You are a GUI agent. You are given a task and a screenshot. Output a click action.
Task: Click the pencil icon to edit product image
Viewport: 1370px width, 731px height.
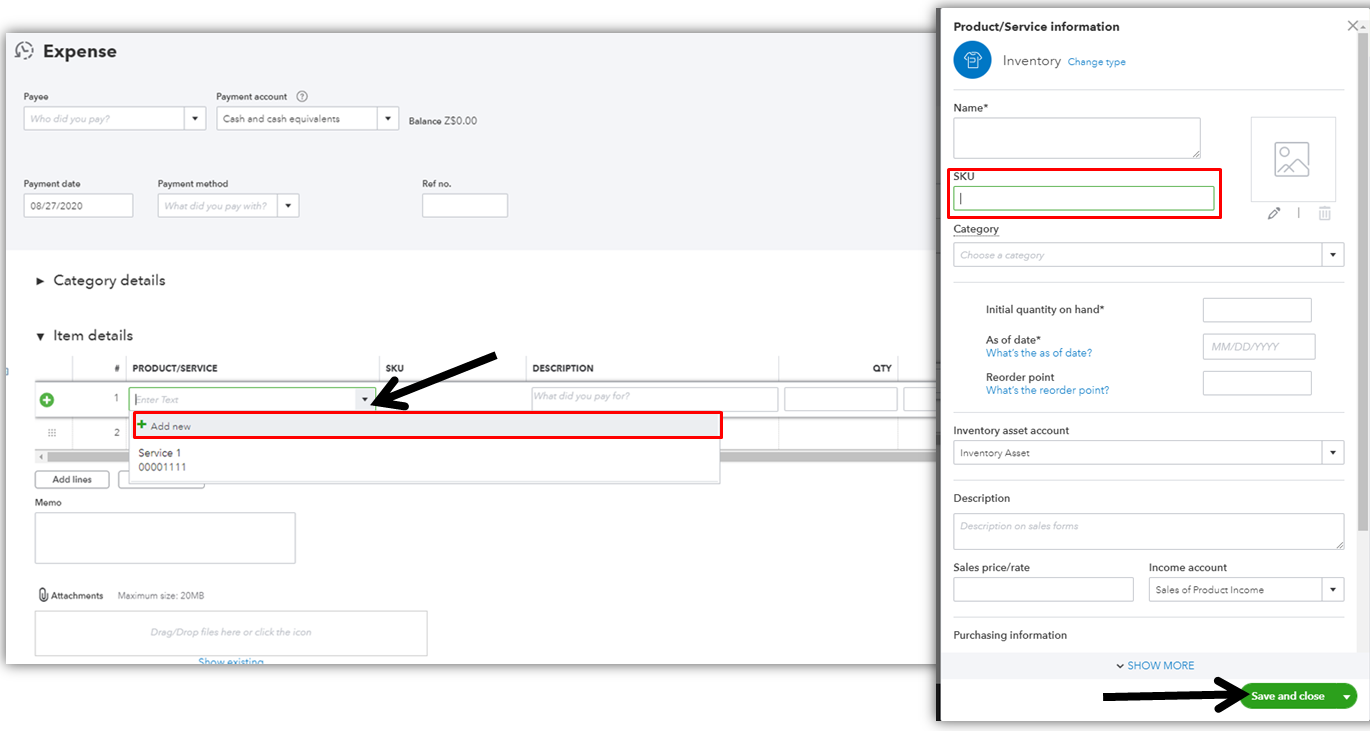pos(1274,213)
